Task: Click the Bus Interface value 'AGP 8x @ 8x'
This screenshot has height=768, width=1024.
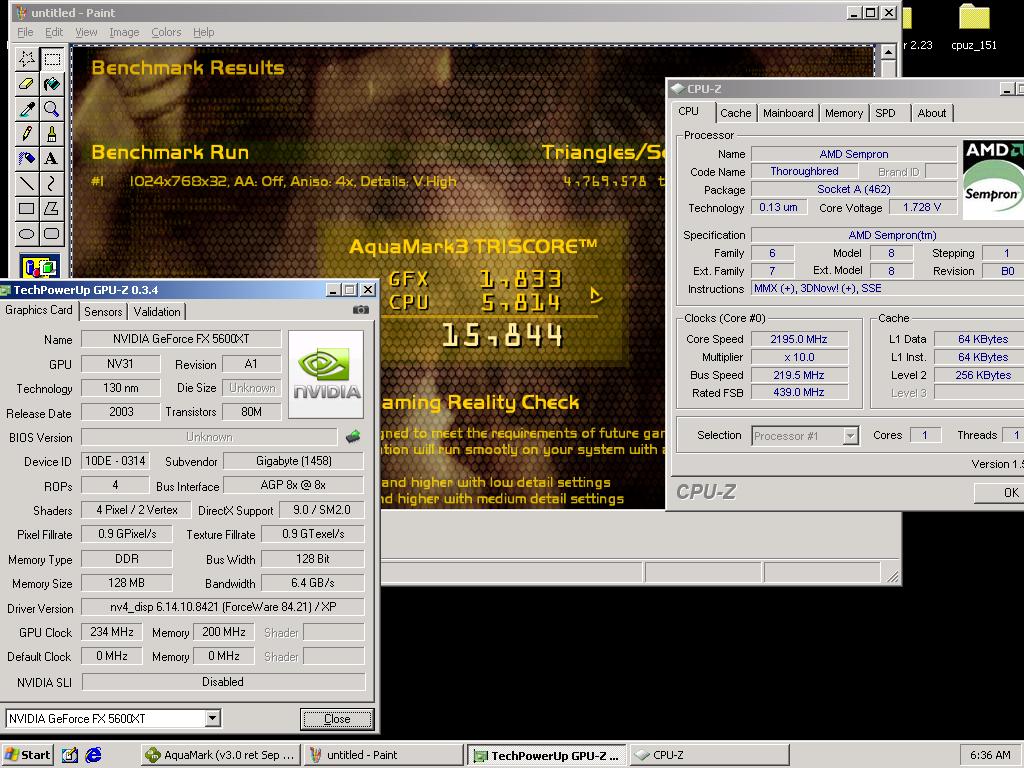Action: click(x=293, y=485)
